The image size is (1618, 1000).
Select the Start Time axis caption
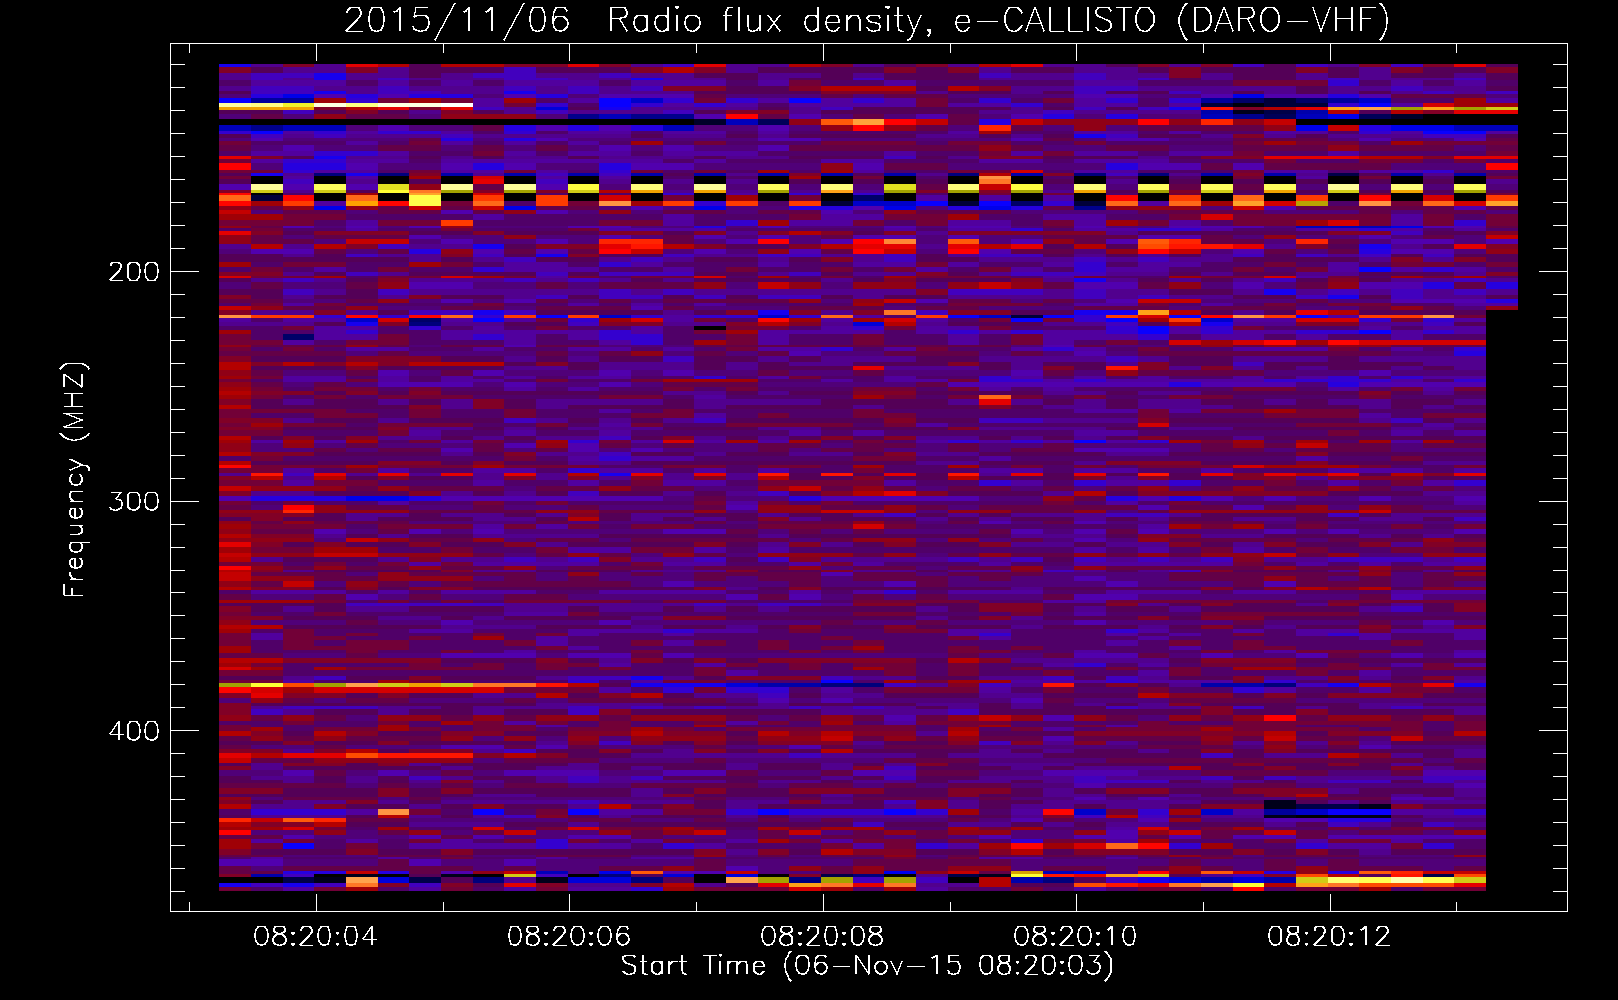click(867, 966)
